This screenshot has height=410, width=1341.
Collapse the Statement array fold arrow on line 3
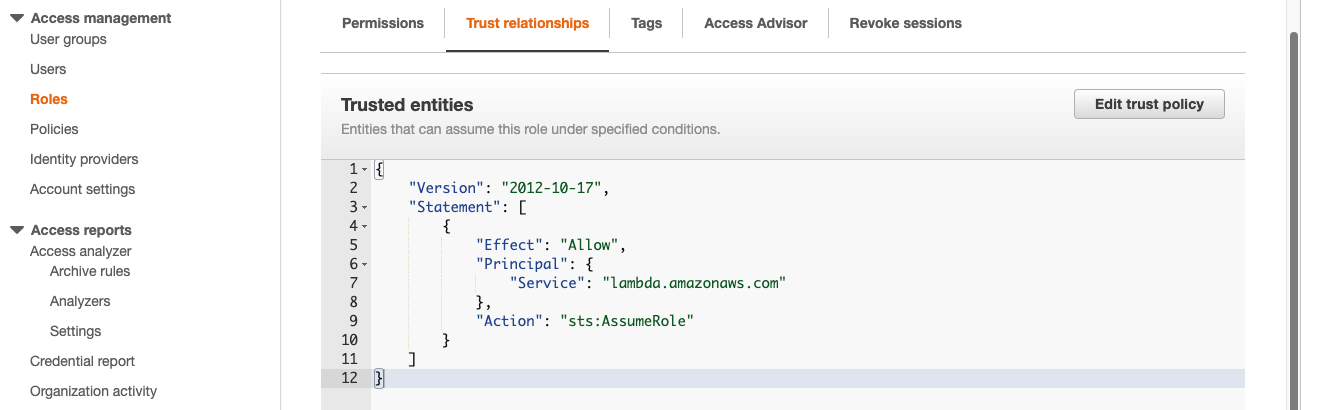365,207
